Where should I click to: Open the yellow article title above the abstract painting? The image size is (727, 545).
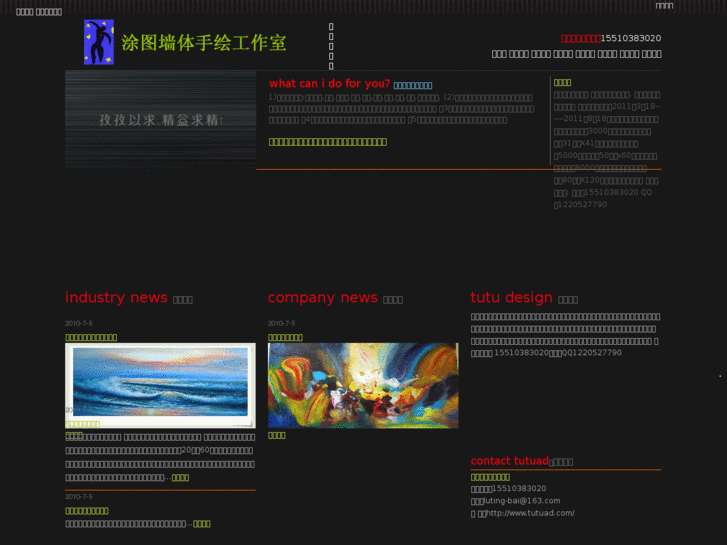tap(285, 338)
